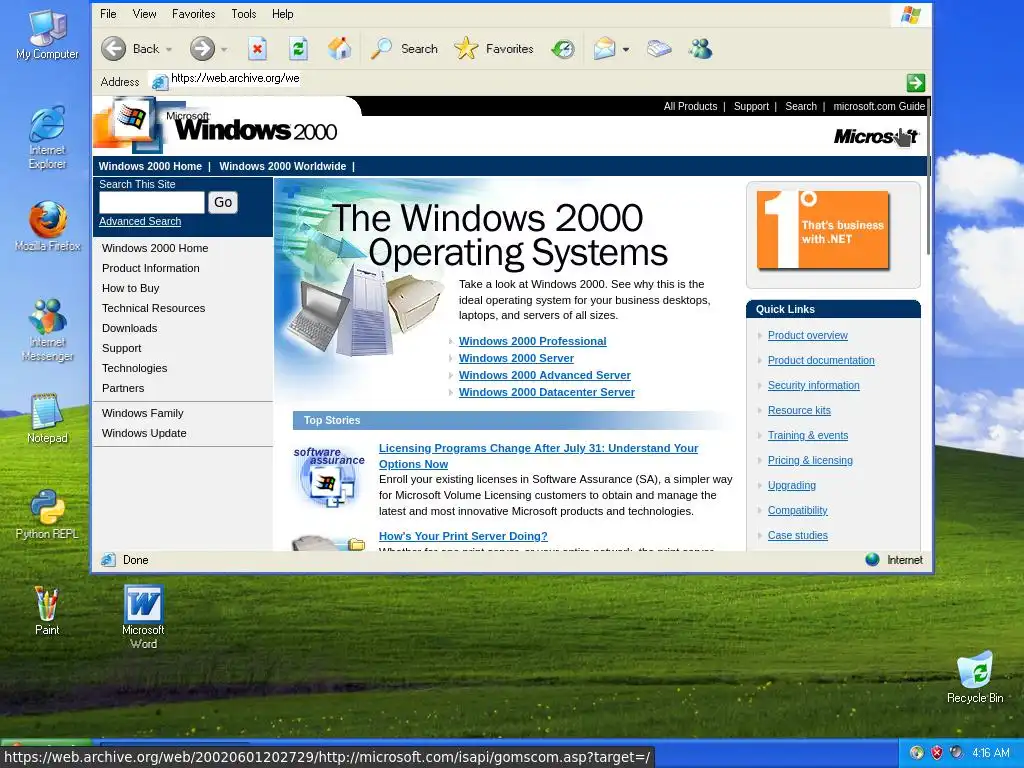The width and height of the screenshot is (1024, 768).
Task: Open the Product overview quick link
Action: pos(808,335)
